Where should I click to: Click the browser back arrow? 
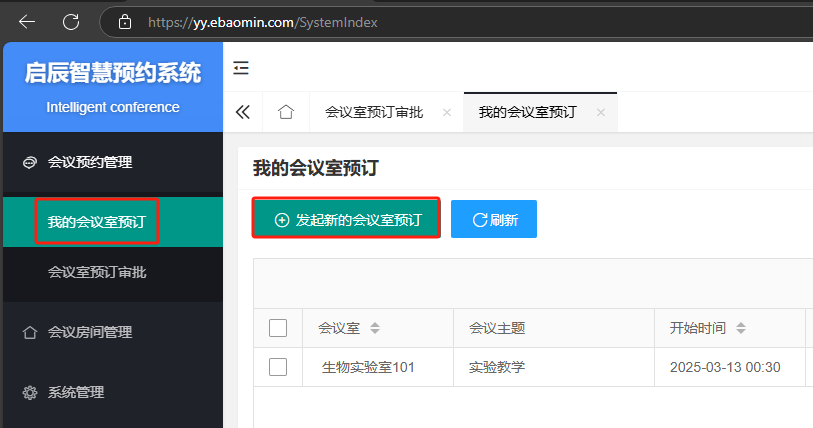27,21
